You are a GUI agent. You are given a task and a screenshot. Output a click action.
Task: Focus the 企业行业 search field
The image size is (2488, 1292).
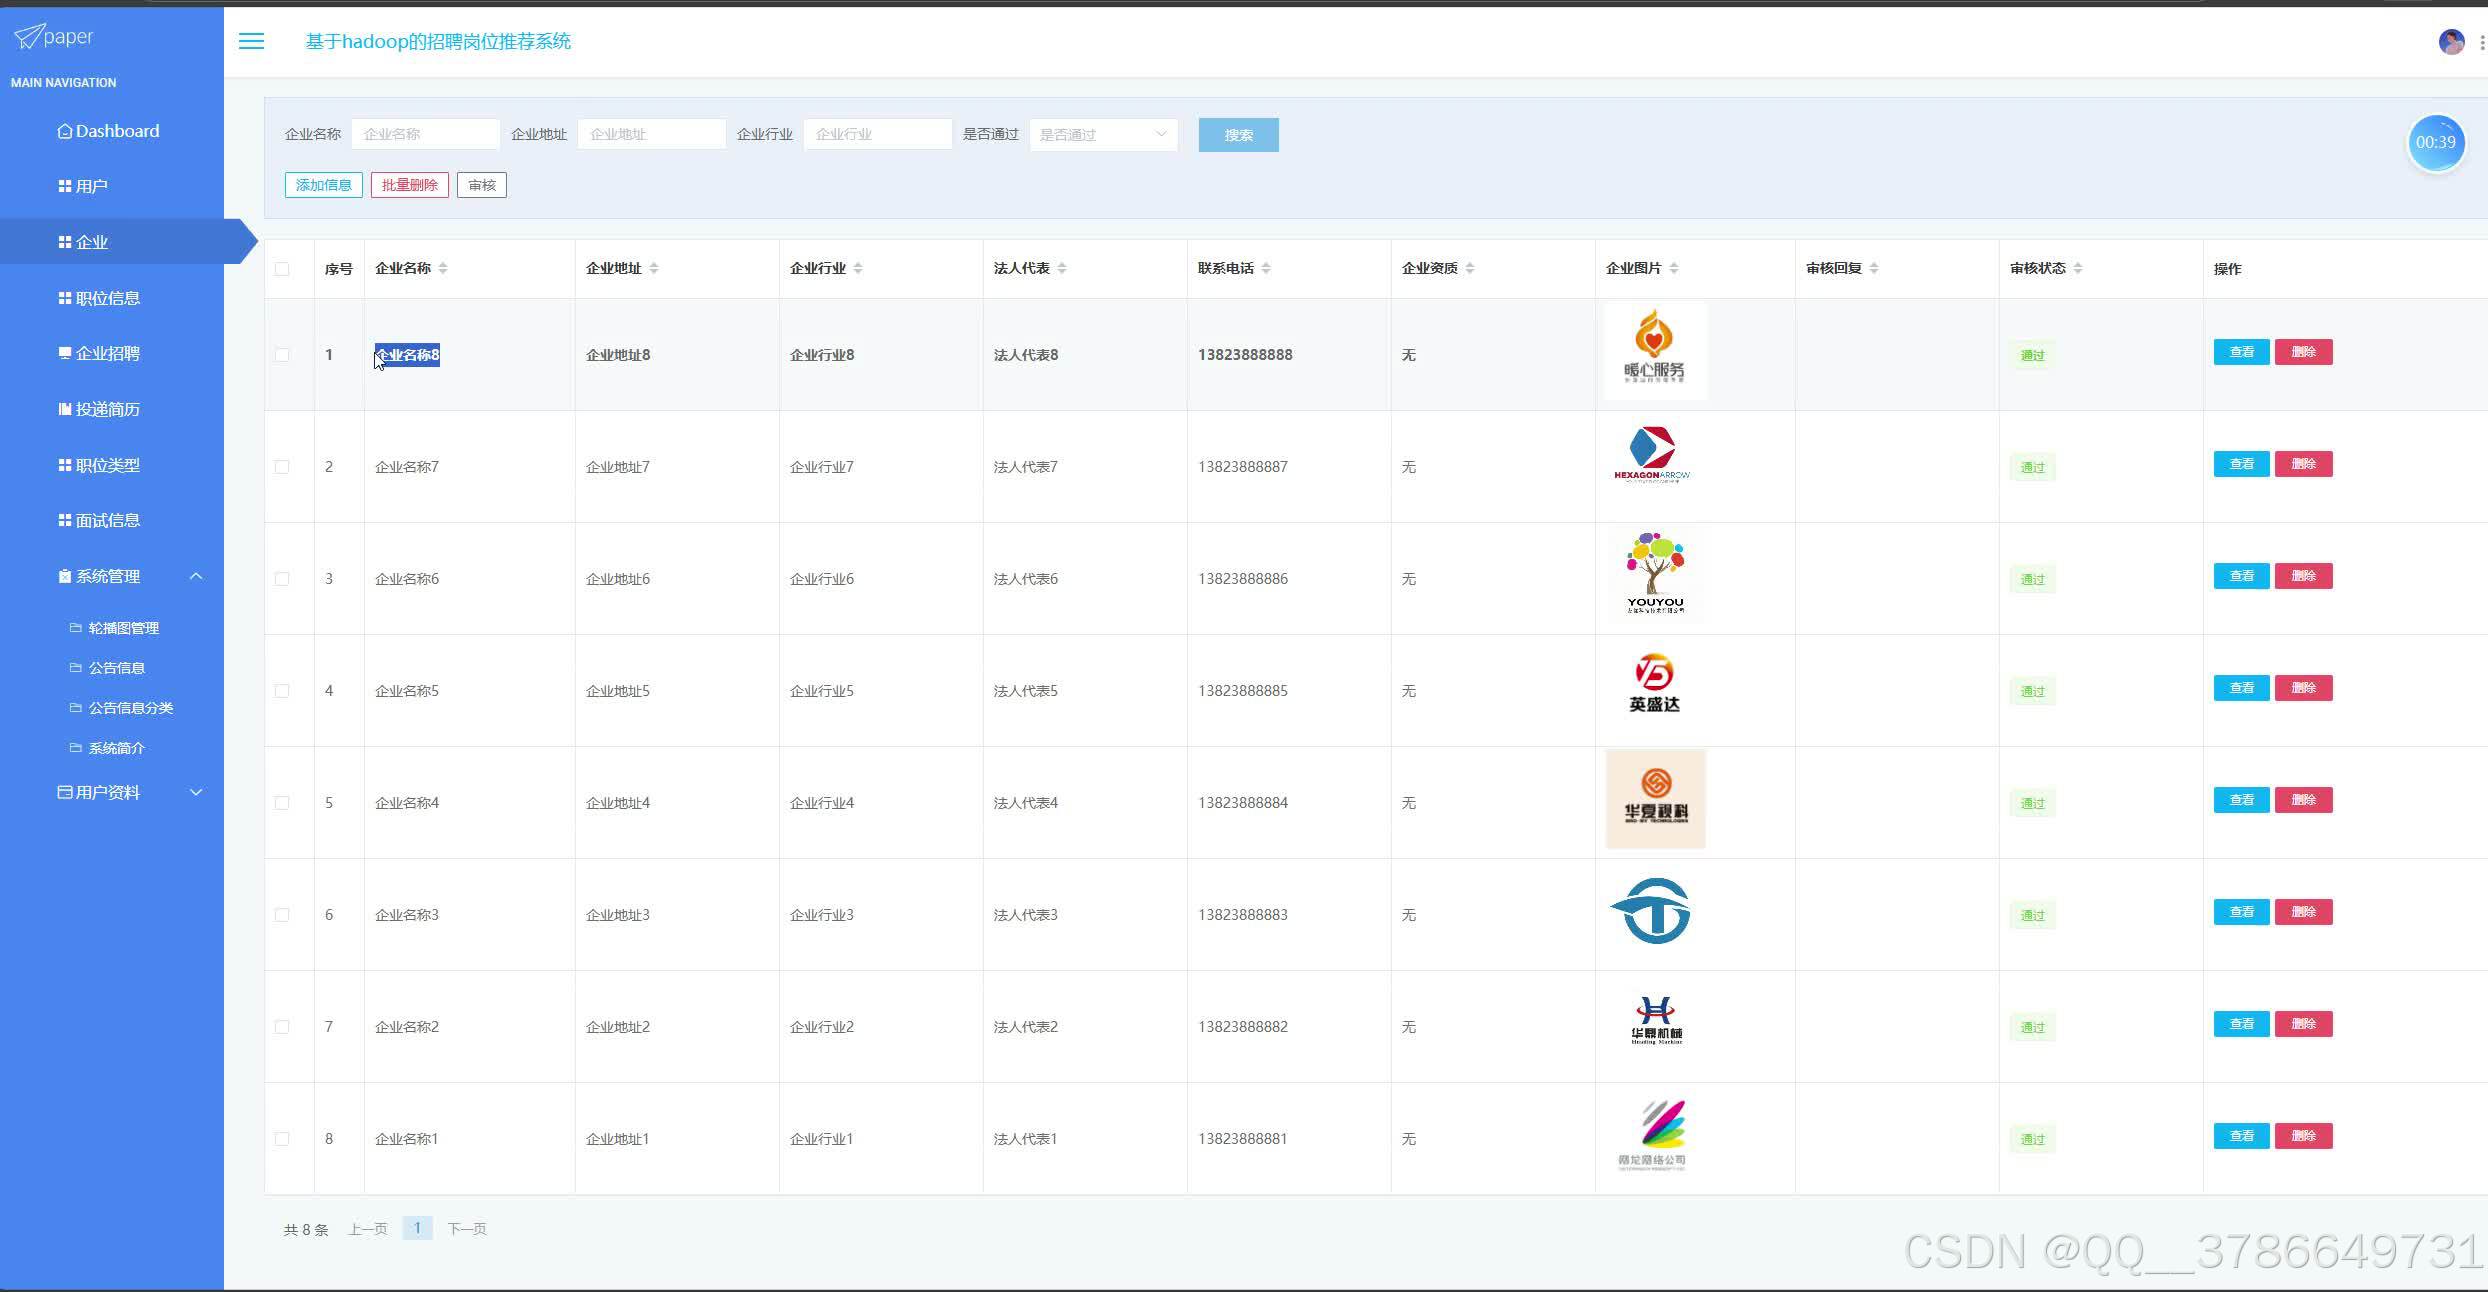pyautogui.click(x=877, y=134)
